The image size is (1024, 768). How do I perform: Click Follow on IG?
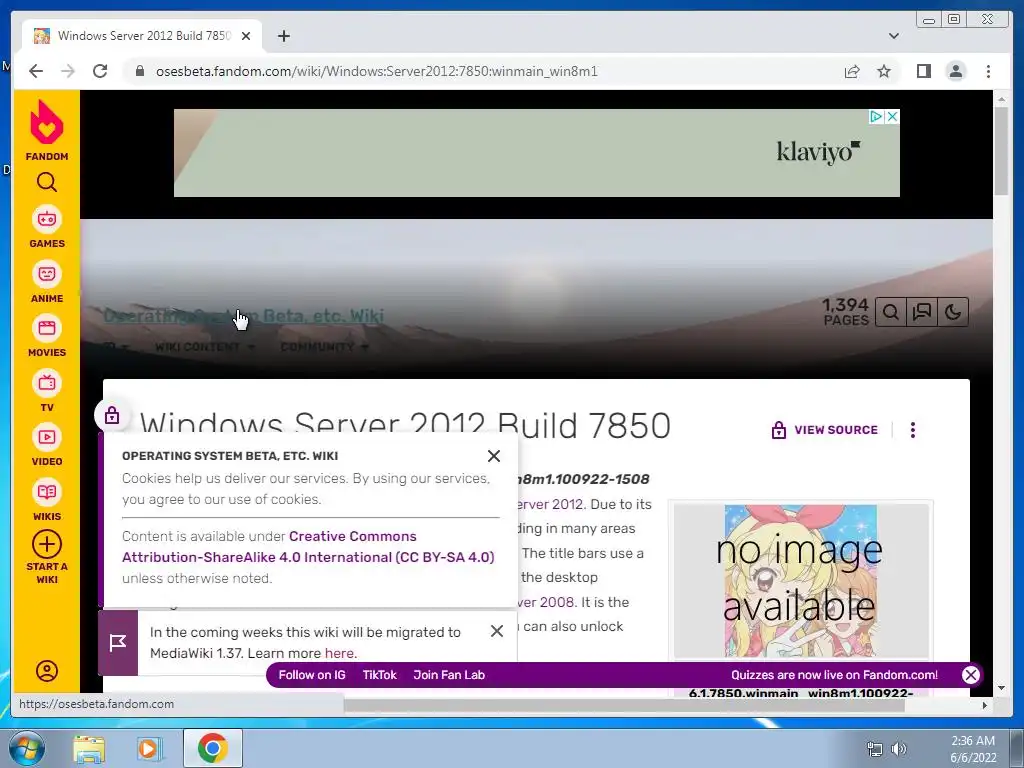(x=312, y=675)
